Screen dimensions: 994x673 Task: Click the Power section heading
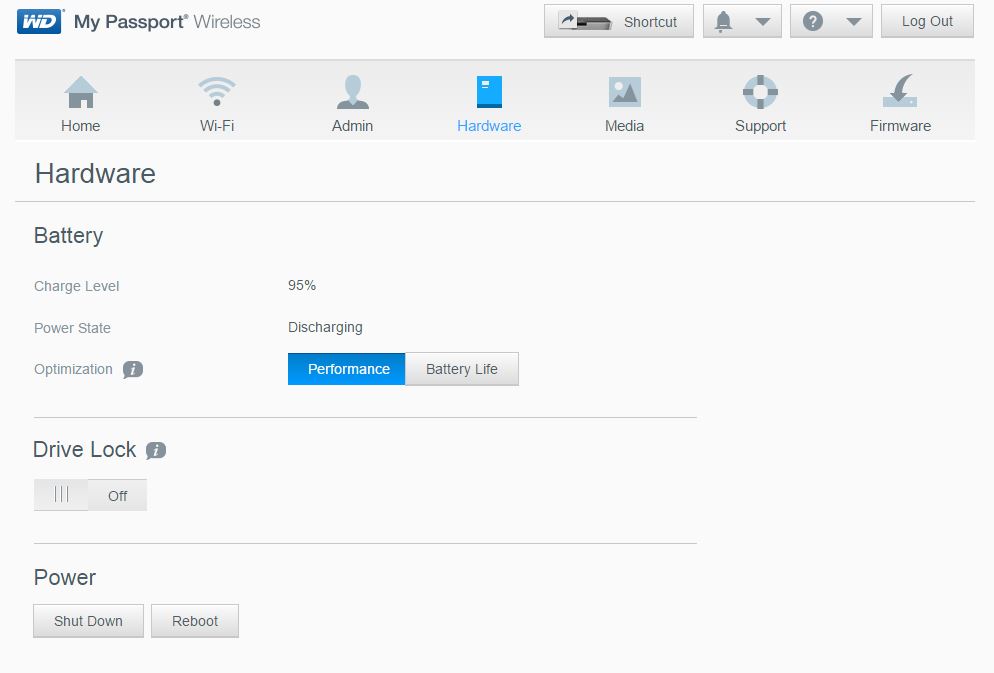pyautogui.click(x=65, y=577)
